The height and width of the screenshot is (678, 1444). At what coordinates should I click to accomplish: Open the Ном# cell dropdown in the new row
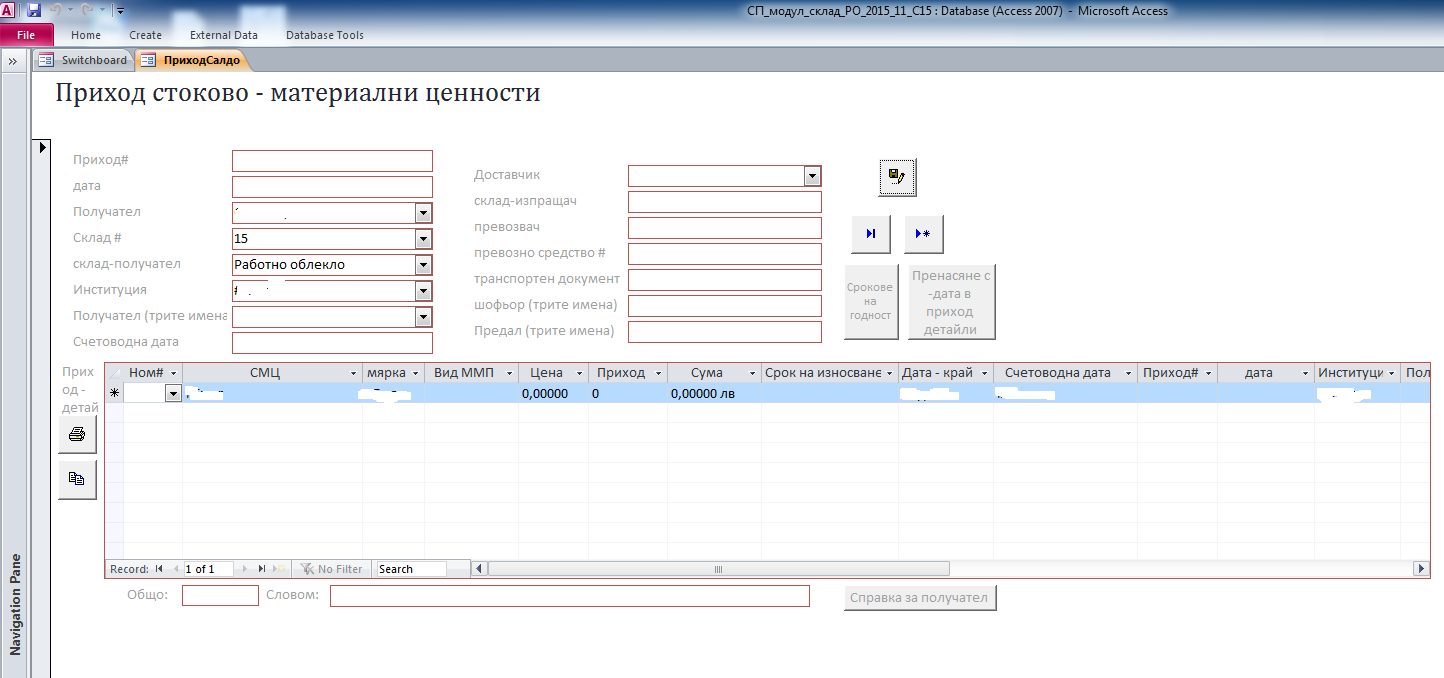173,394
